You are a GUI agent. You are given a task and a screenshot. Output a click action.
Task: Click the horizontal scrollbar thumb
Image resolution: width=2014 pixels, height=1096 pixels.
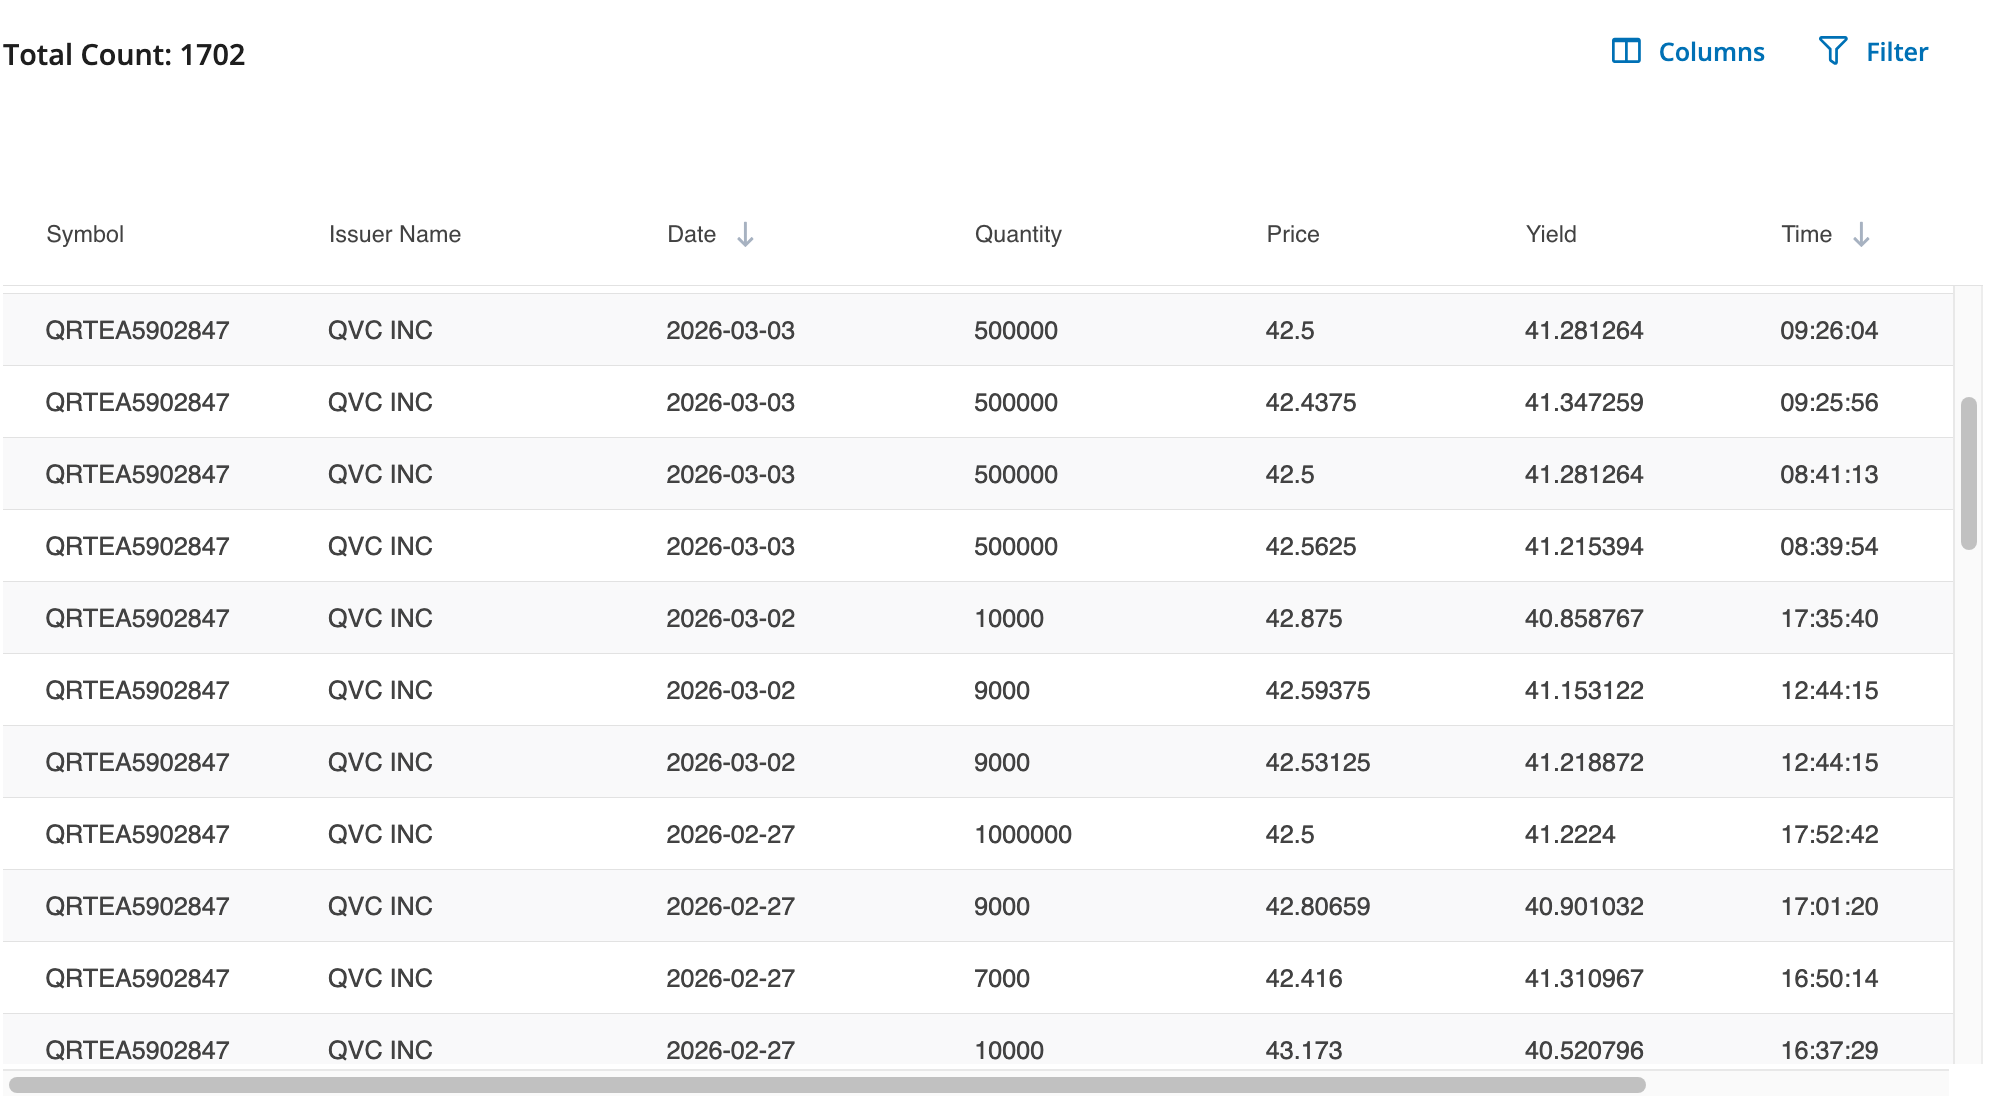coord(827,1085)
